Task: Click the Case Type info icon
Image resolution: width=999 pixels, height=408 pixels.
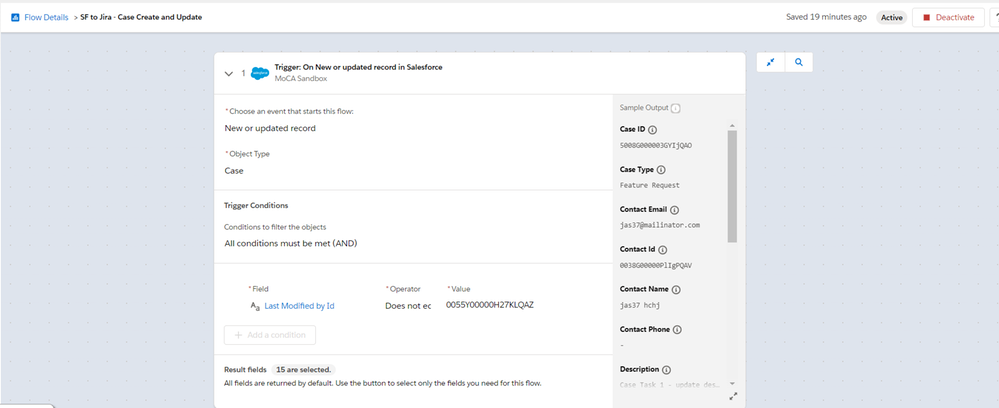Action: (661, 170)
